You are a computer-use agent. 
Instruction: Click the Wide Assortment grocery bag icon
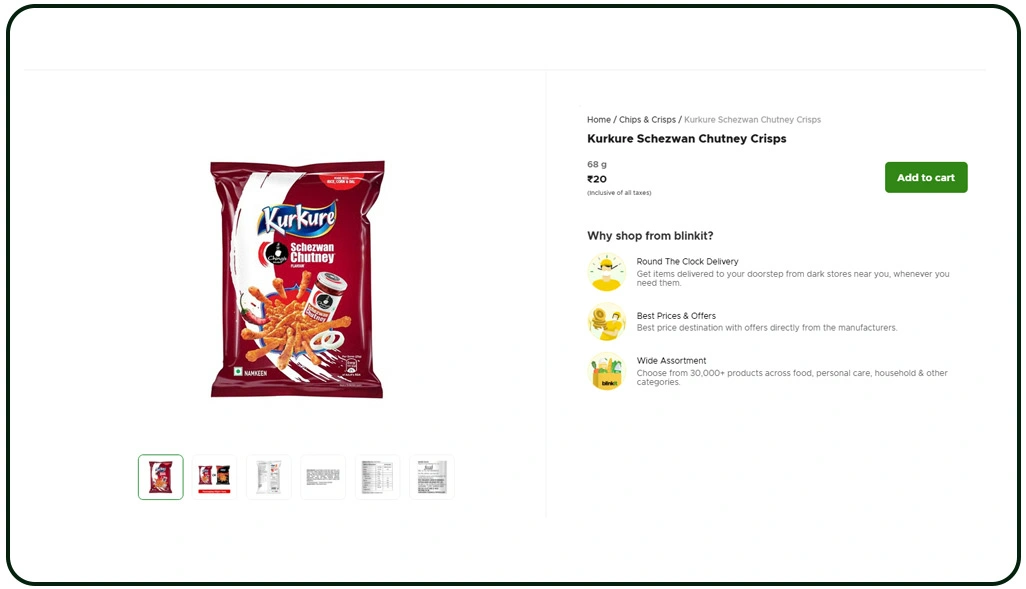point(607,371)
